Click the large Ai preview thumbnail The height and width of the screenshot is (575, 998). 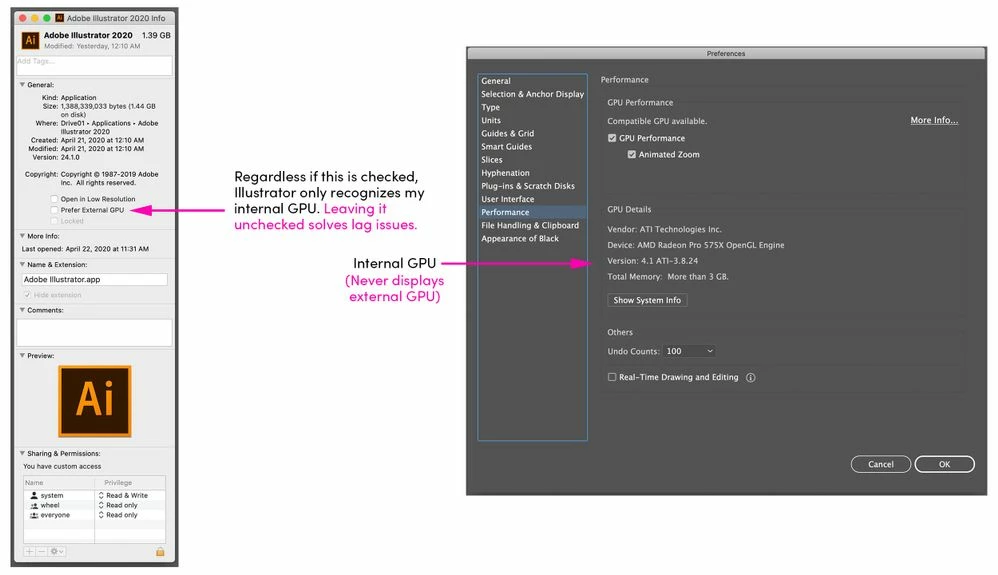click(x=95, y=401)
